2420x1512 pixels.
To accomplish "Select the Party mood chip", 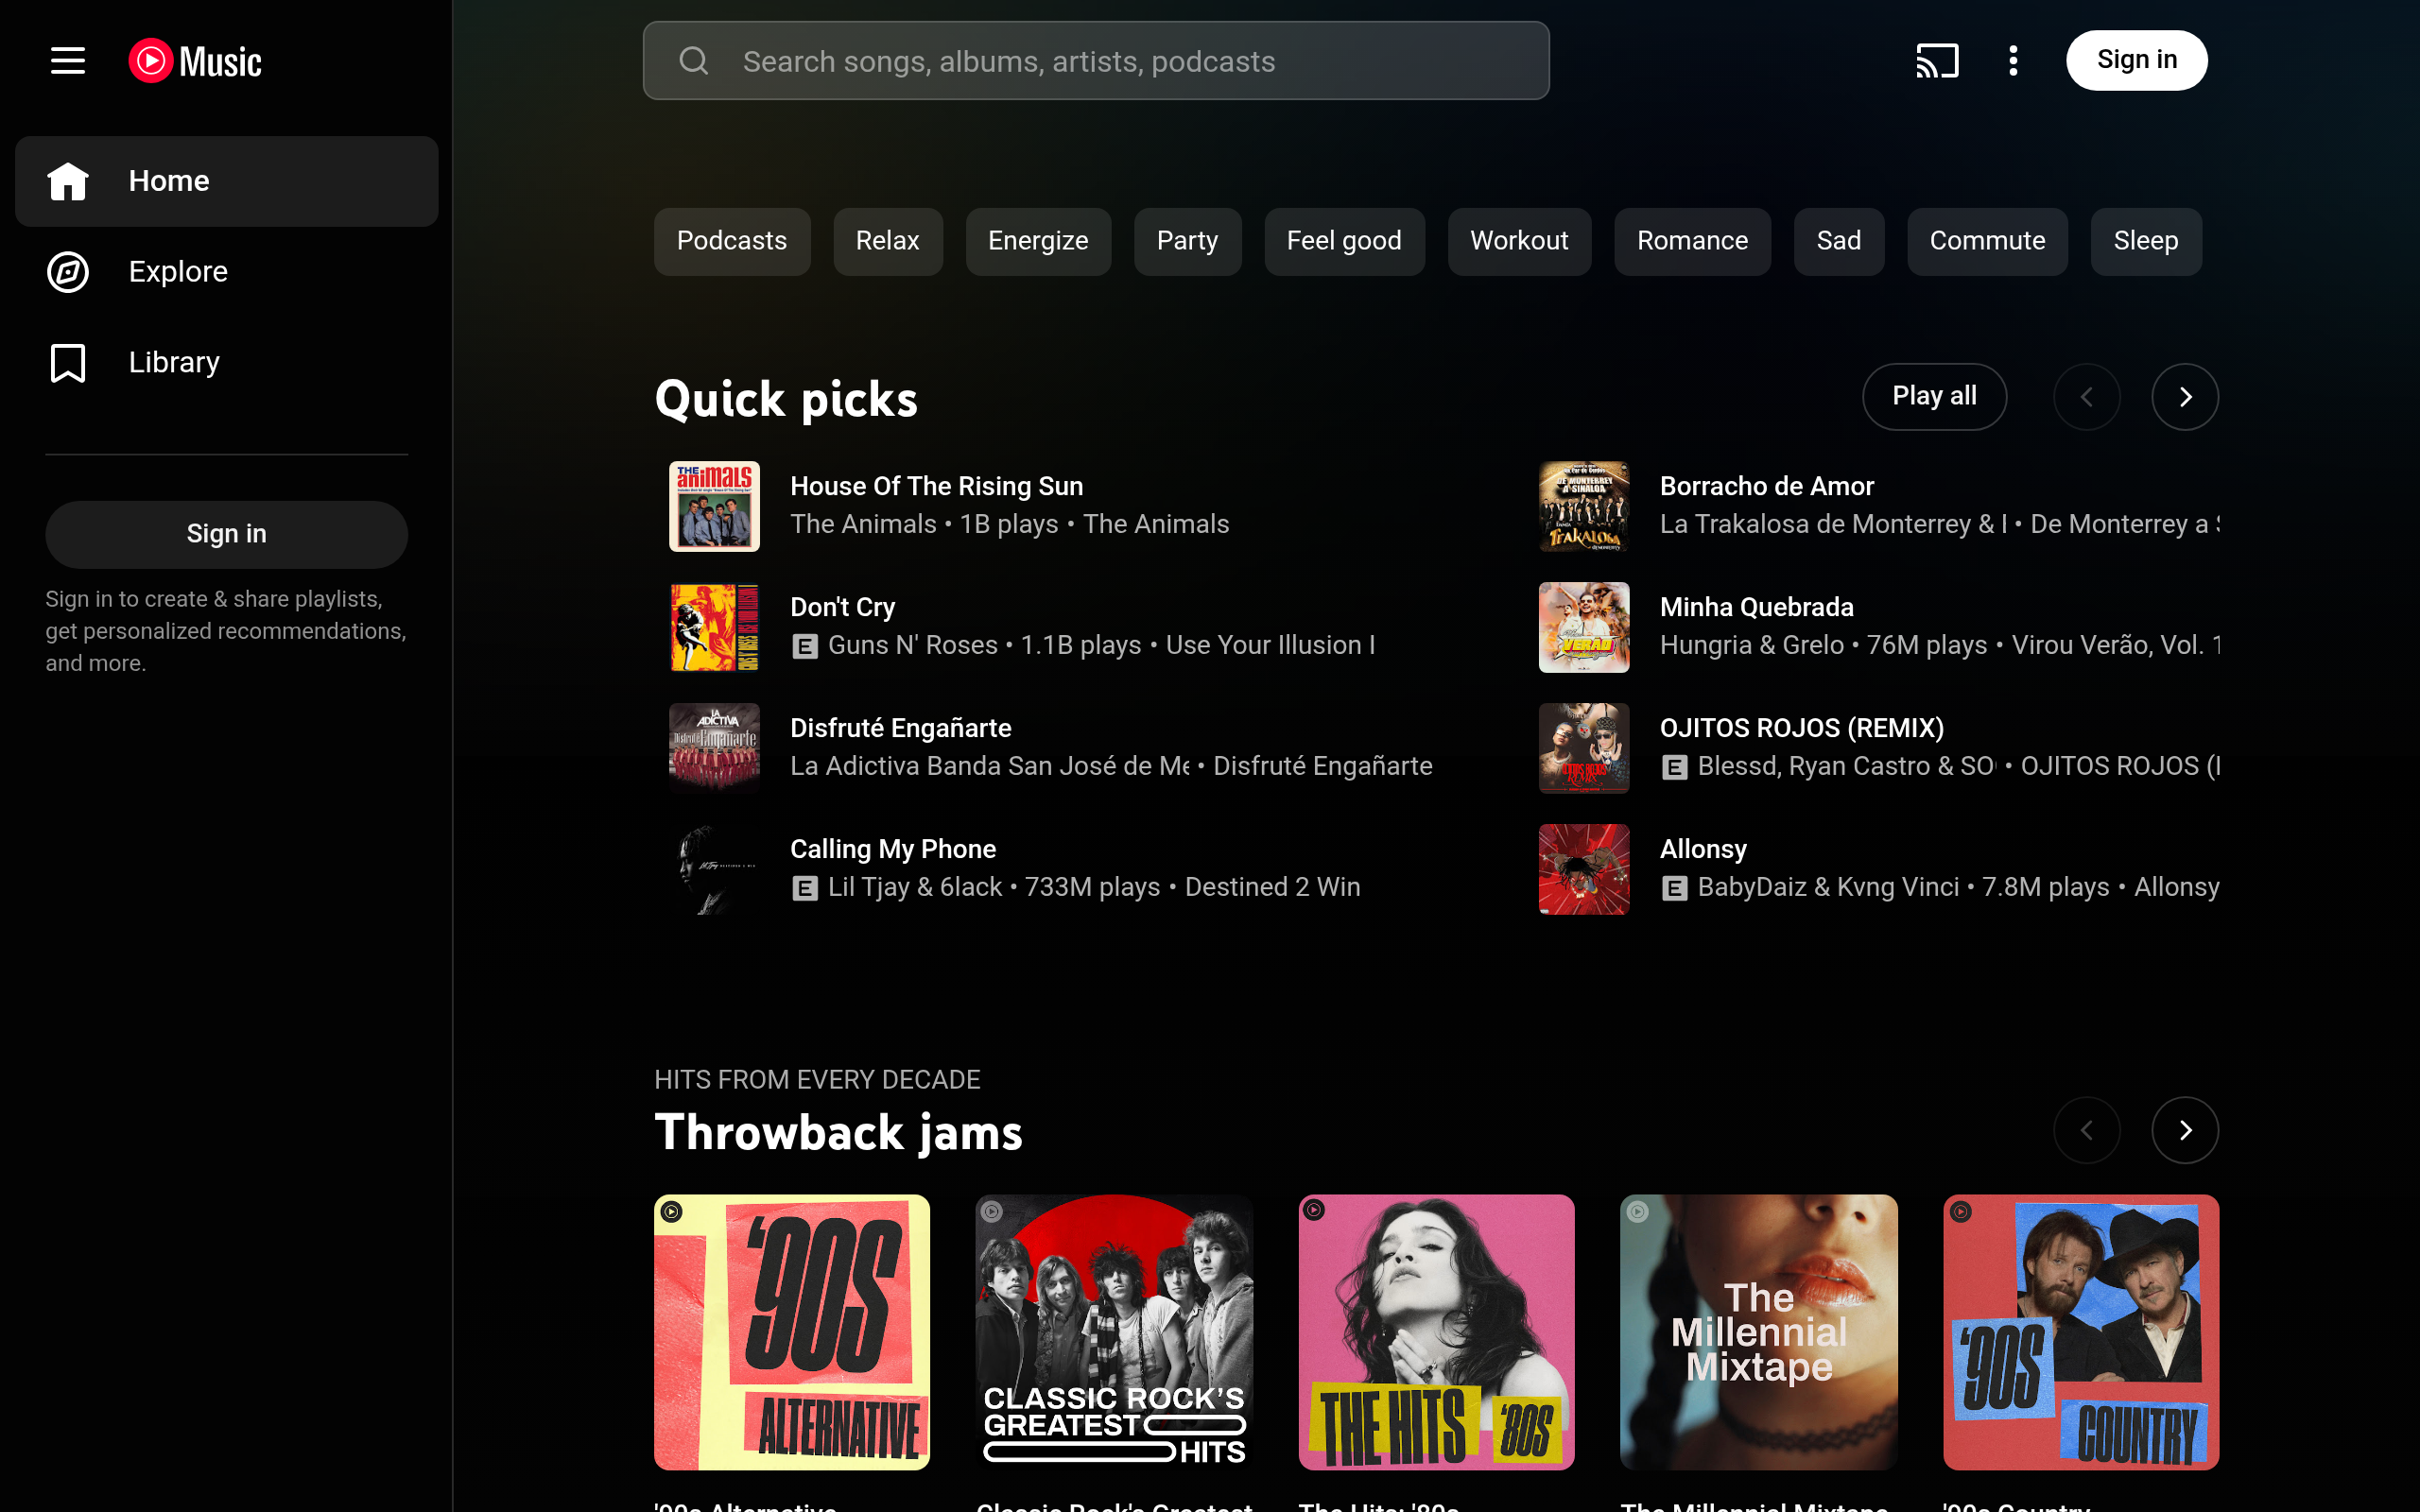I will 1188,241.
